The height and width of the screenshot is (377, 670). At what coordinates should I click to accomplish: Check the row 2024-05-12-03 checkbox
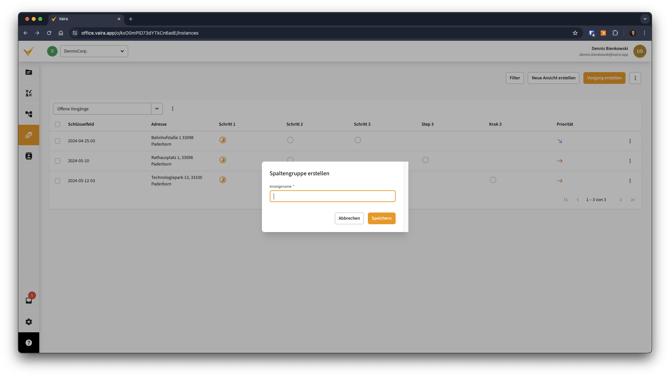[x=57, y=180]
